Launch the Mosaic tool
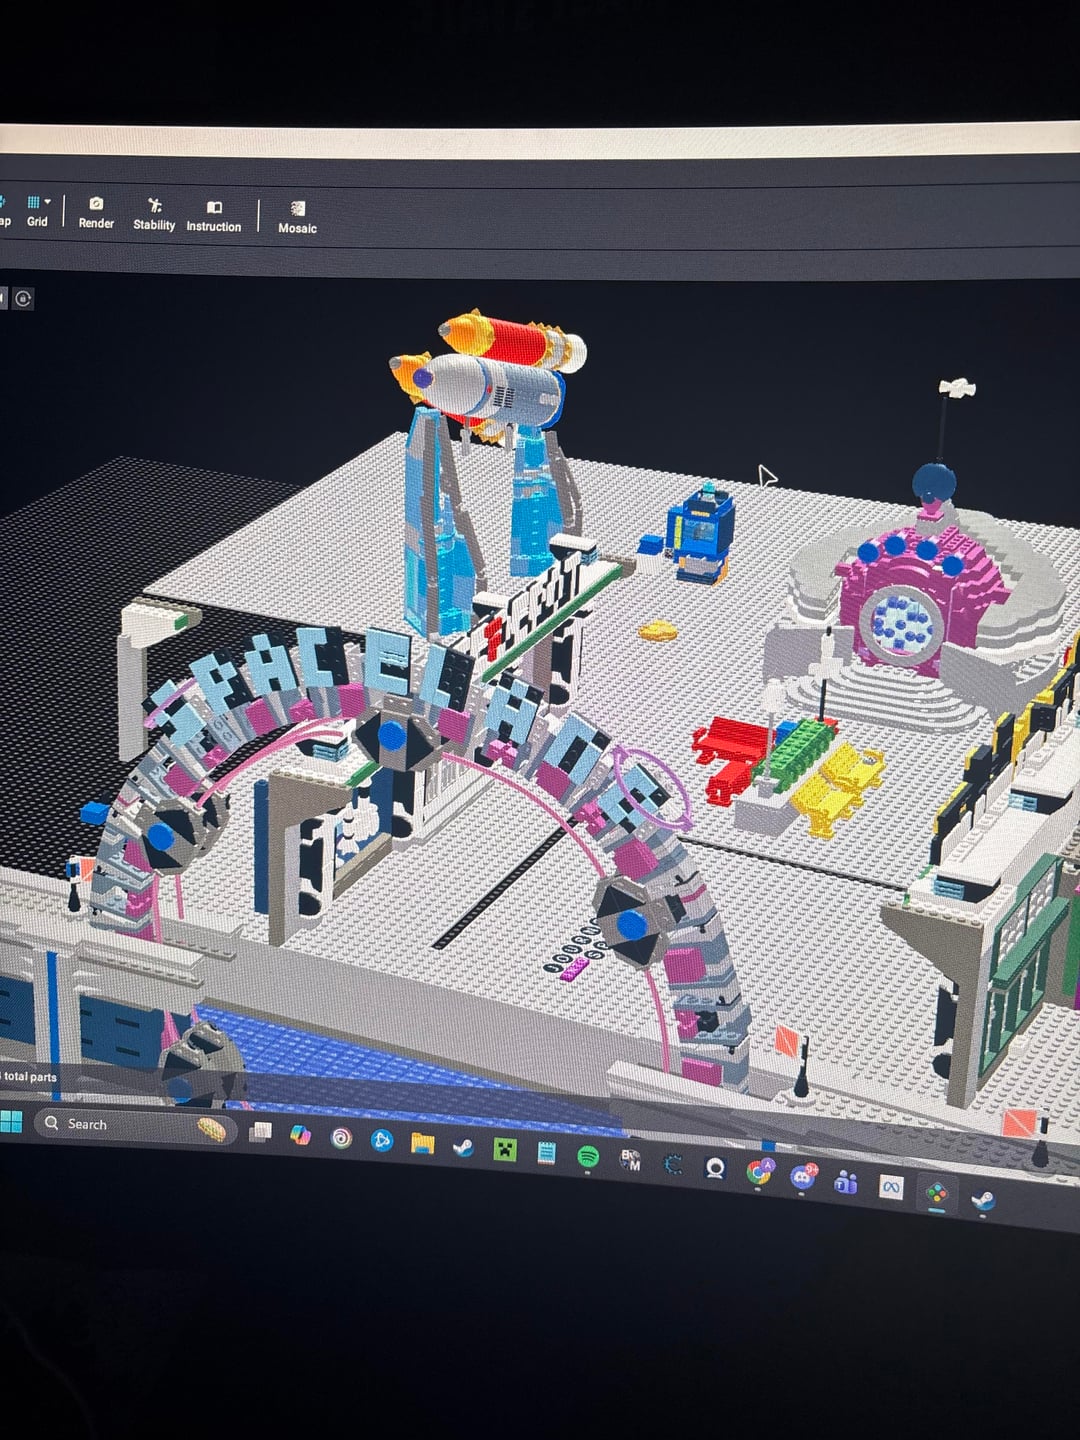1080x1440 pixels. click(297, 217)
